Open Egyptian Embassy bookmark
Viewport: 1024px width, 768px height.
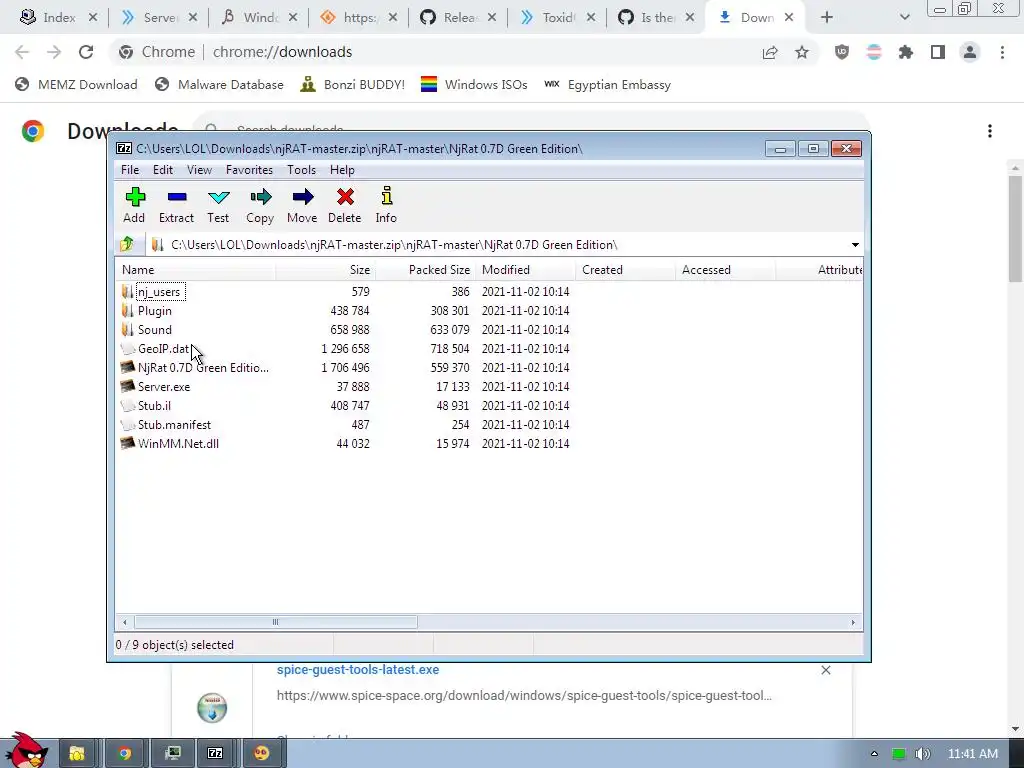[607, 85]
